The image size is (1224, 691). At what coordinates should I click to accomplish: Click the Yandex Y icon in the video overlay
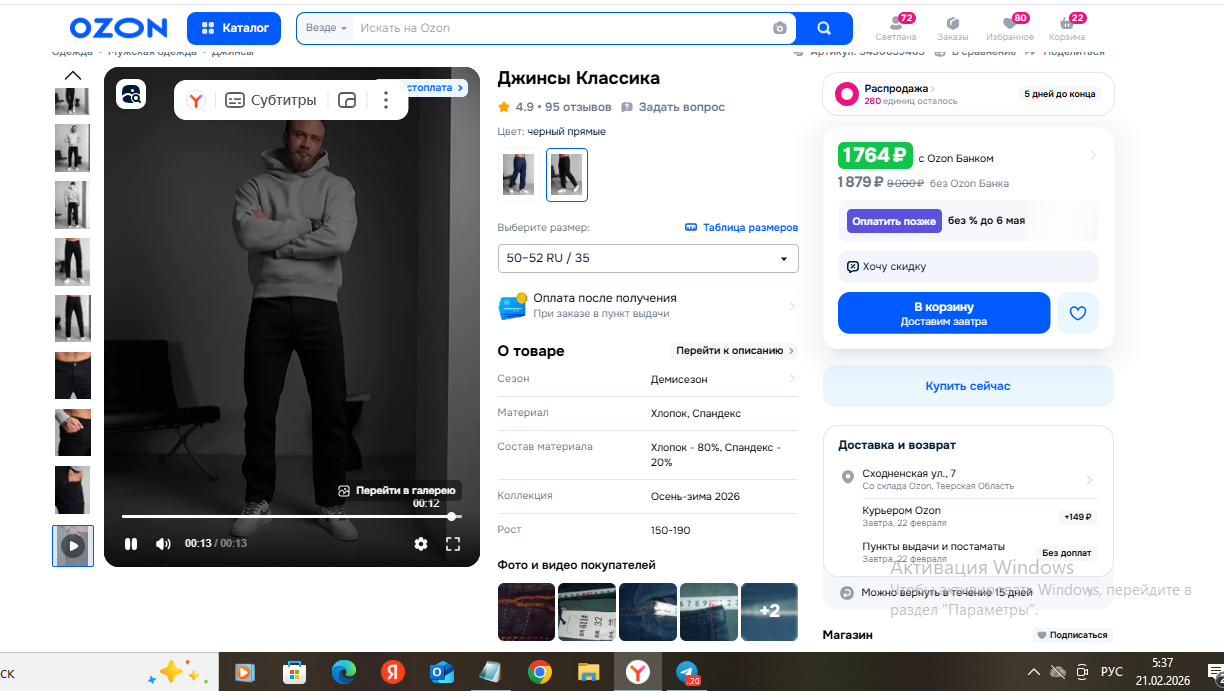click(197, 100)
